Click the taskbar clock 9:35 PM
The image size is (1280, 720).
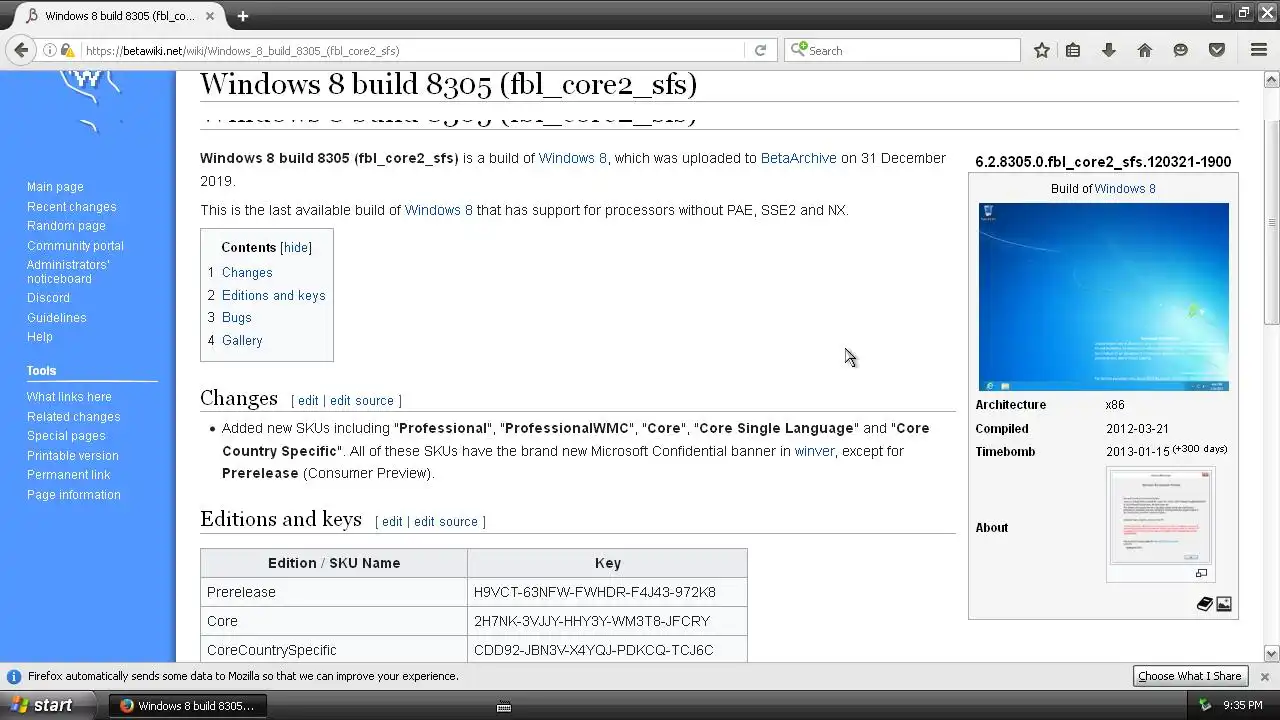coord(1242,705)
